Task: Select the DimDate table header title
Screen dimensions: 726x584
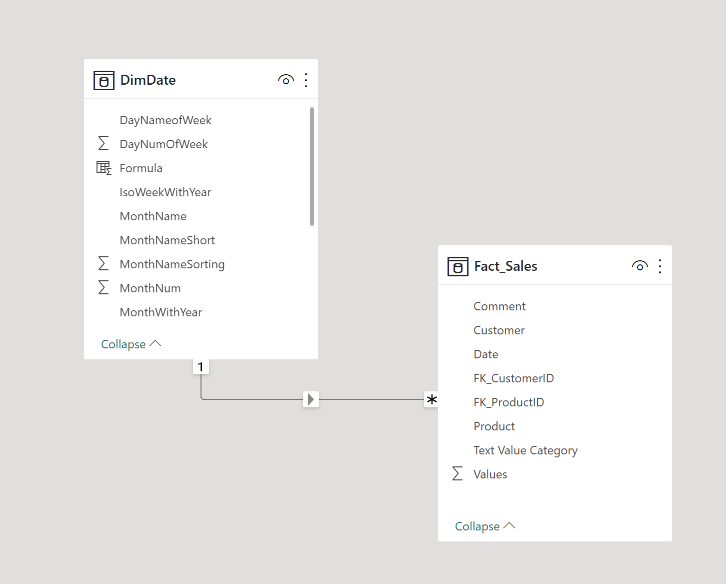Action: click(148, 80)
